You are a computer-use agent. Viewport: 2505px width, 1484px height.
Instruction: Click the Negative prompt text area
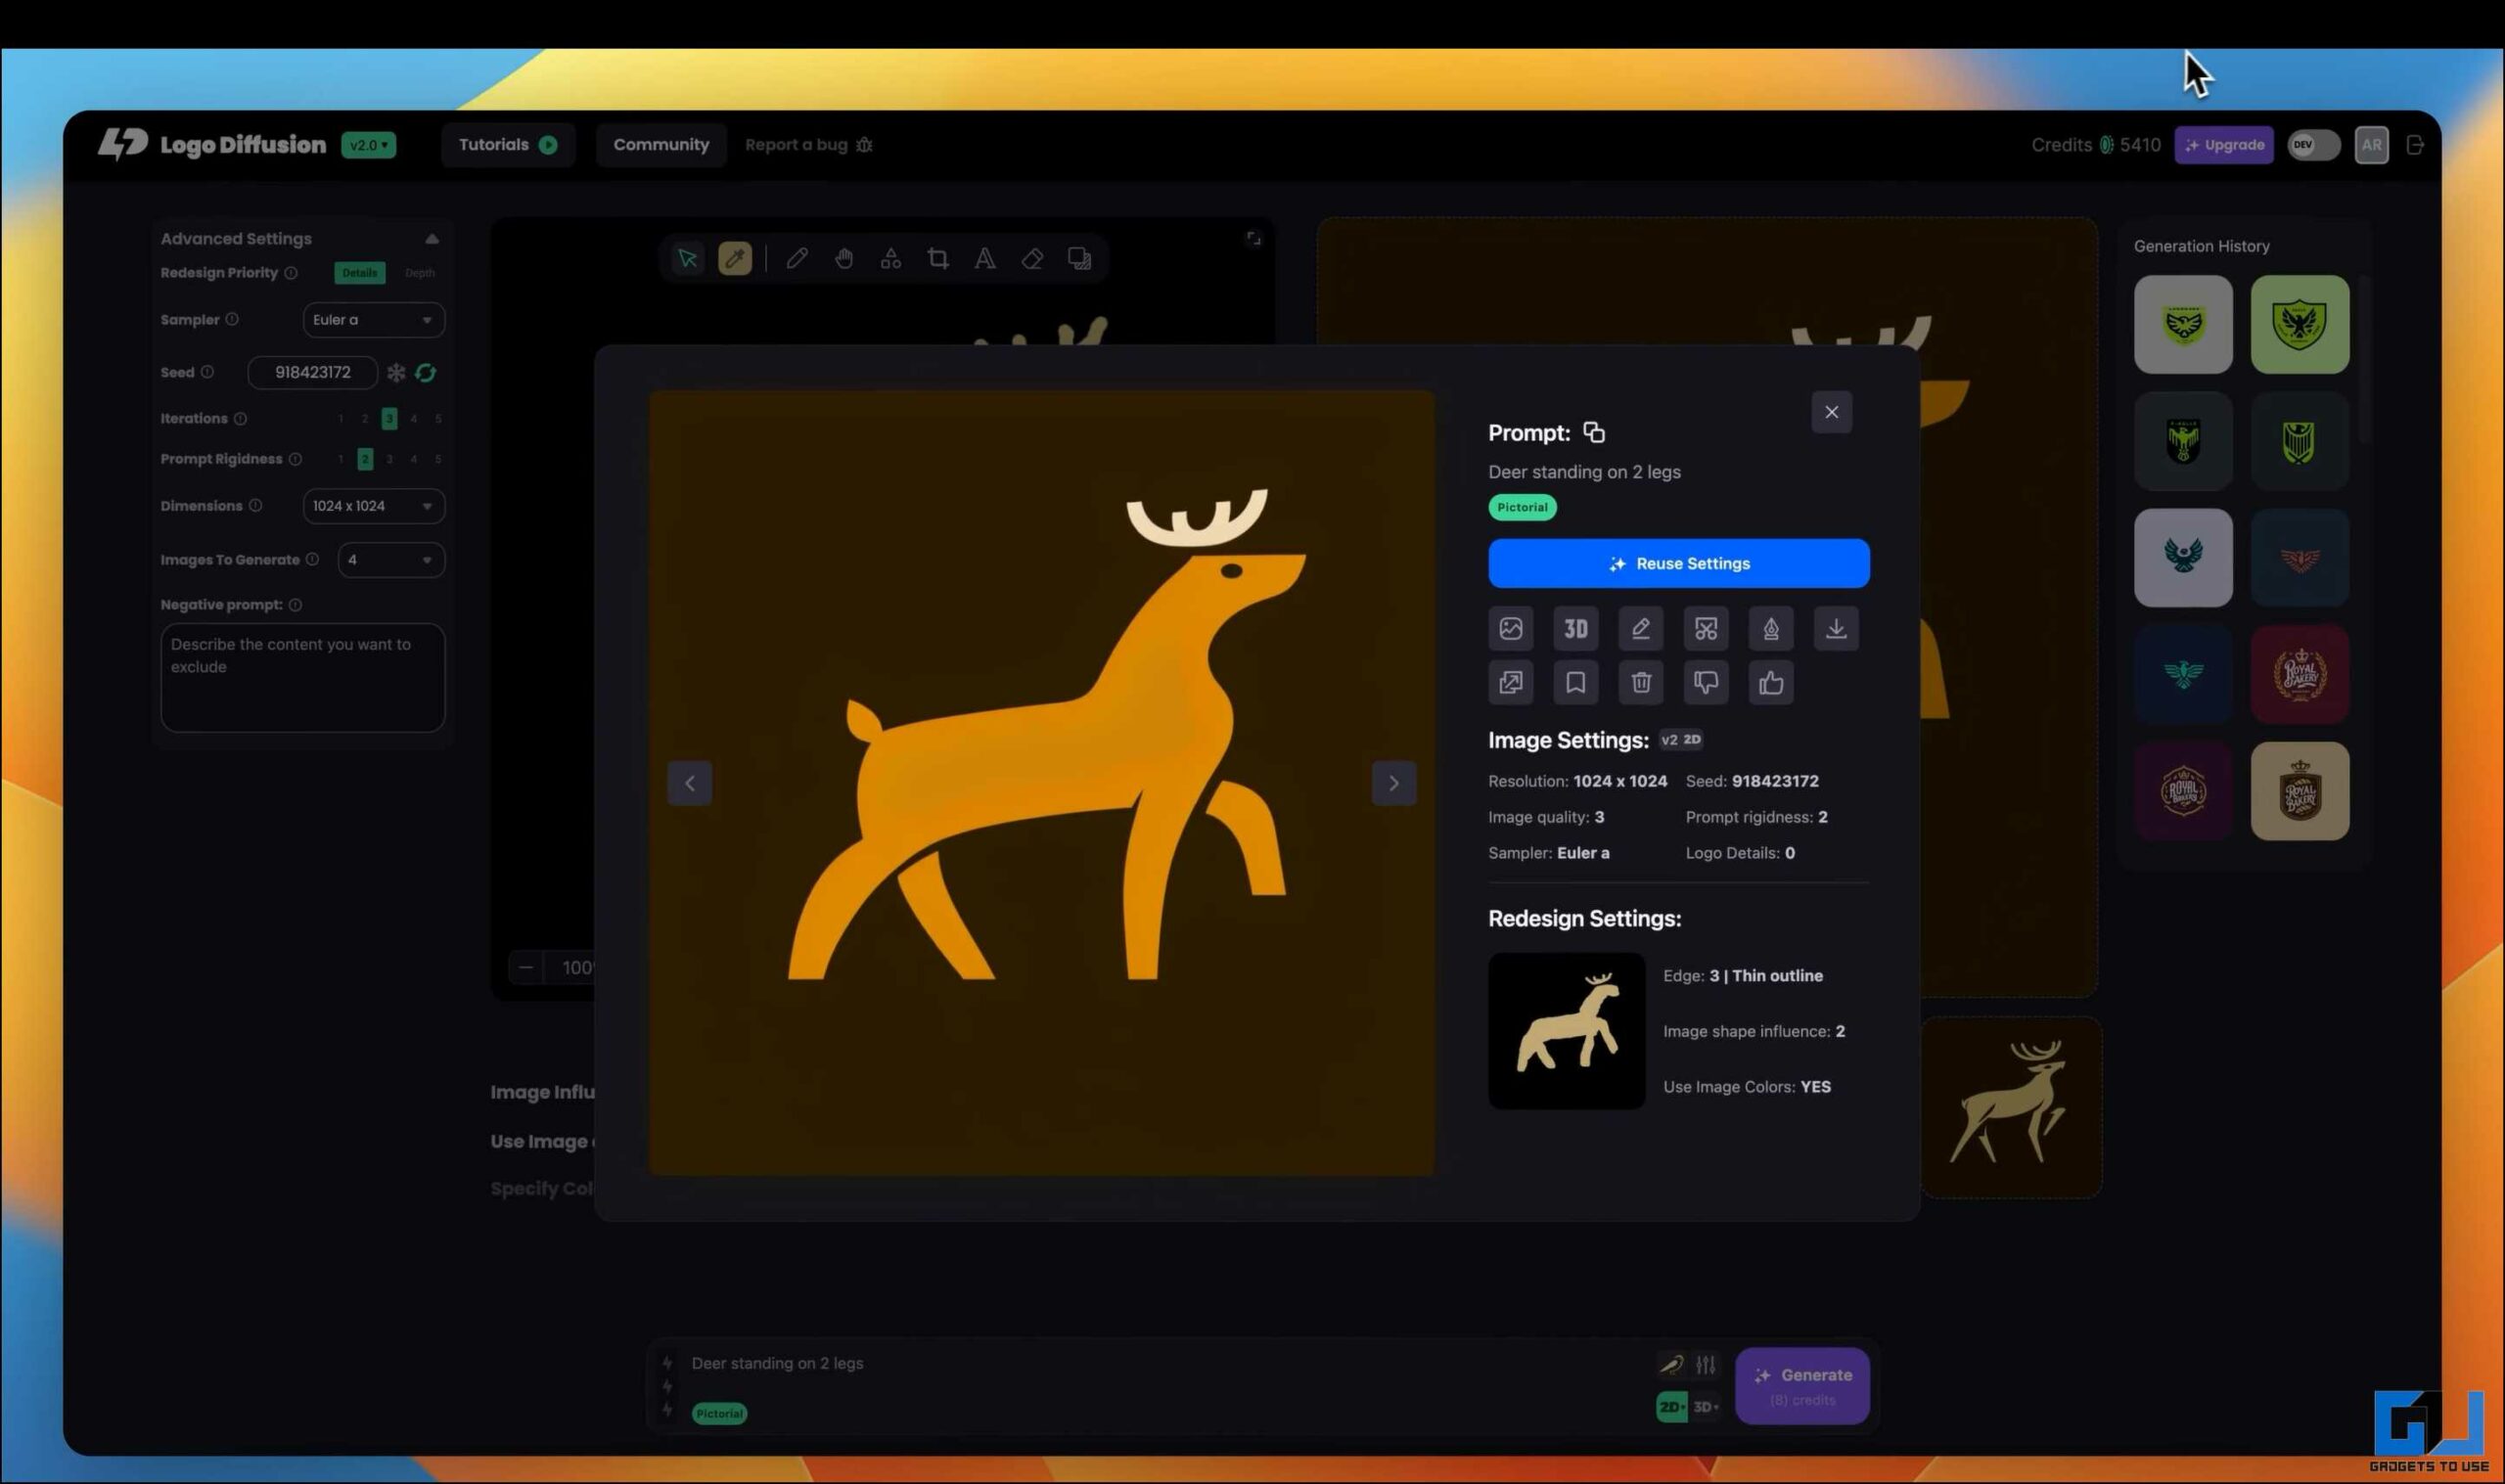tap(302, 677)
